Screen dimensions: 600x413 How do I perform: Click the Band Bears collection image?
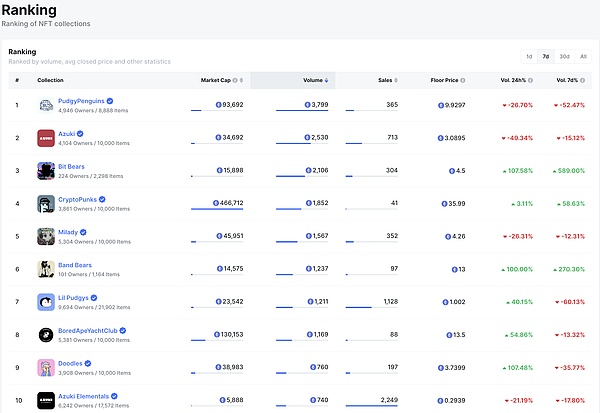click(46, 269)
